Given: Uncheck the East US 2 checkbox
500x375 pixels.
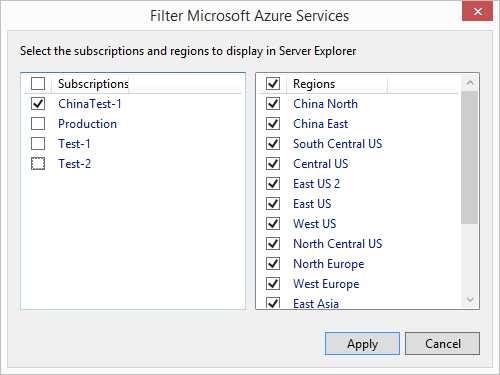Looking at the screenshot, I should [273, 184].
